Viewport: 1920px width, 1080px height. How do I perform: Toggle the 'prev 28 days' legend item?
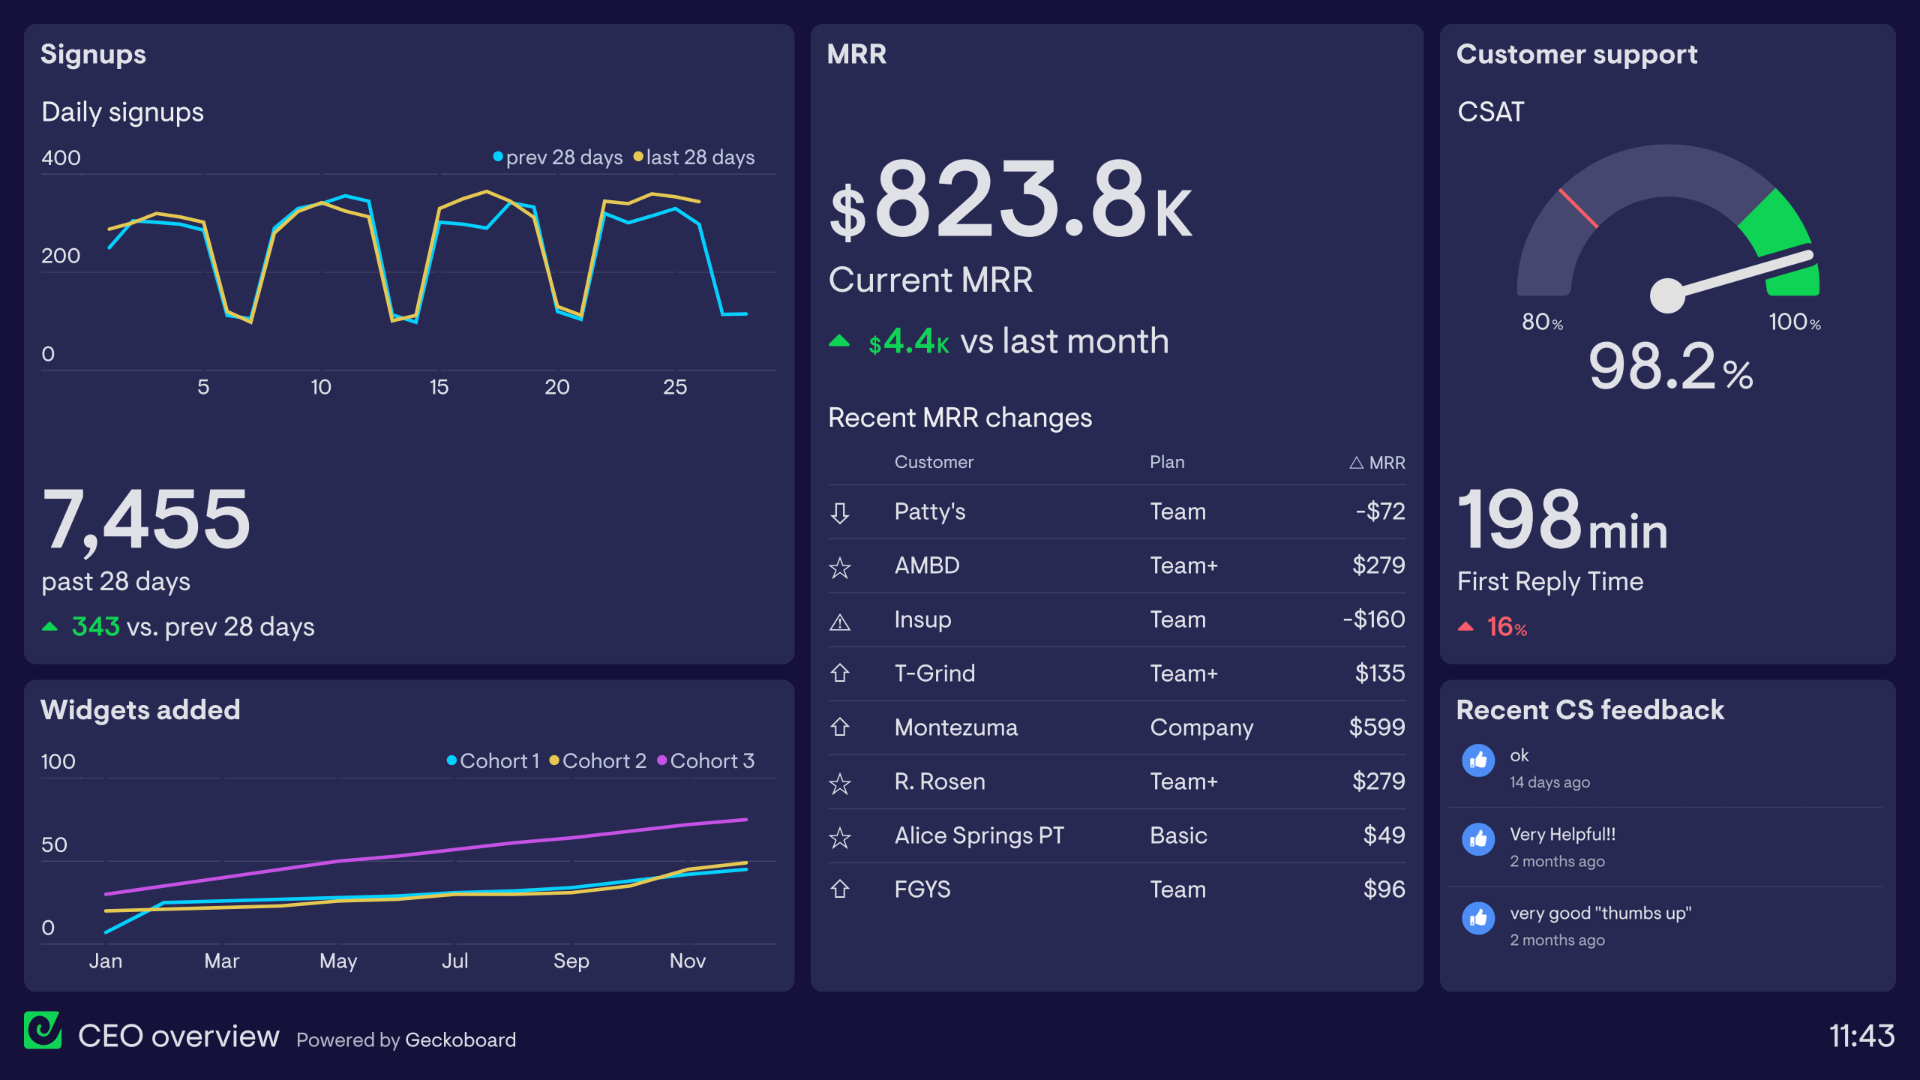point(558,158)
